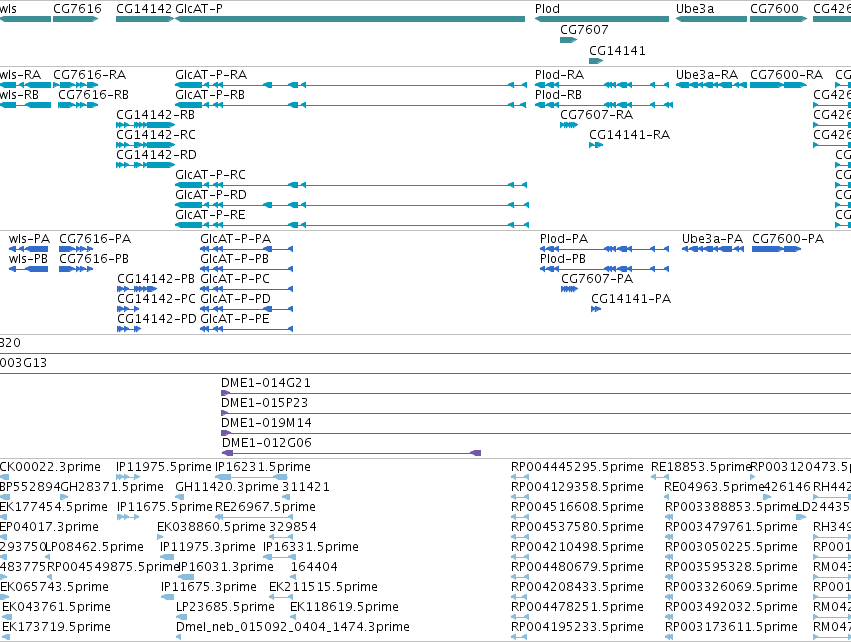Select protein GlcAT-P-PC

tap(246, 289)
